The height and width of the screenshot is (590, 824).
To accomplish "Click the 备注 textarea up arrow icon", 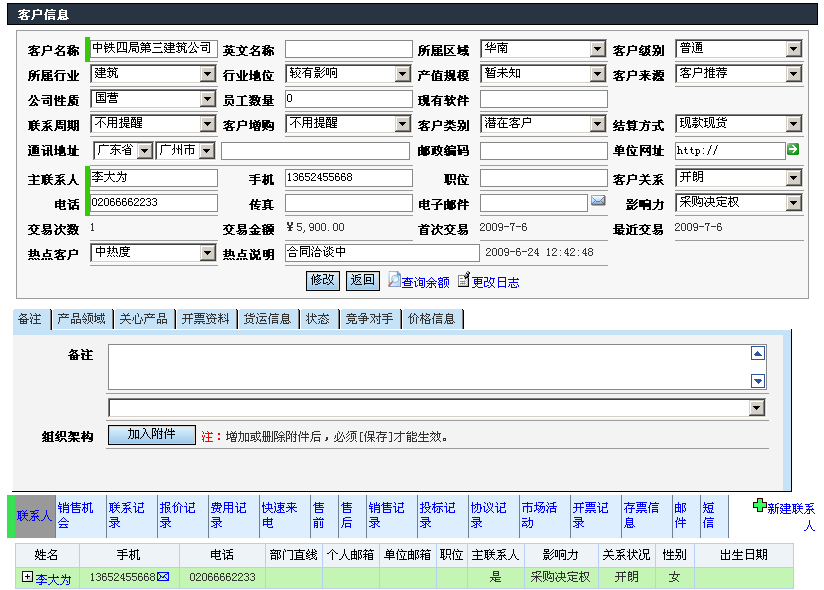I will pos(758,354).
